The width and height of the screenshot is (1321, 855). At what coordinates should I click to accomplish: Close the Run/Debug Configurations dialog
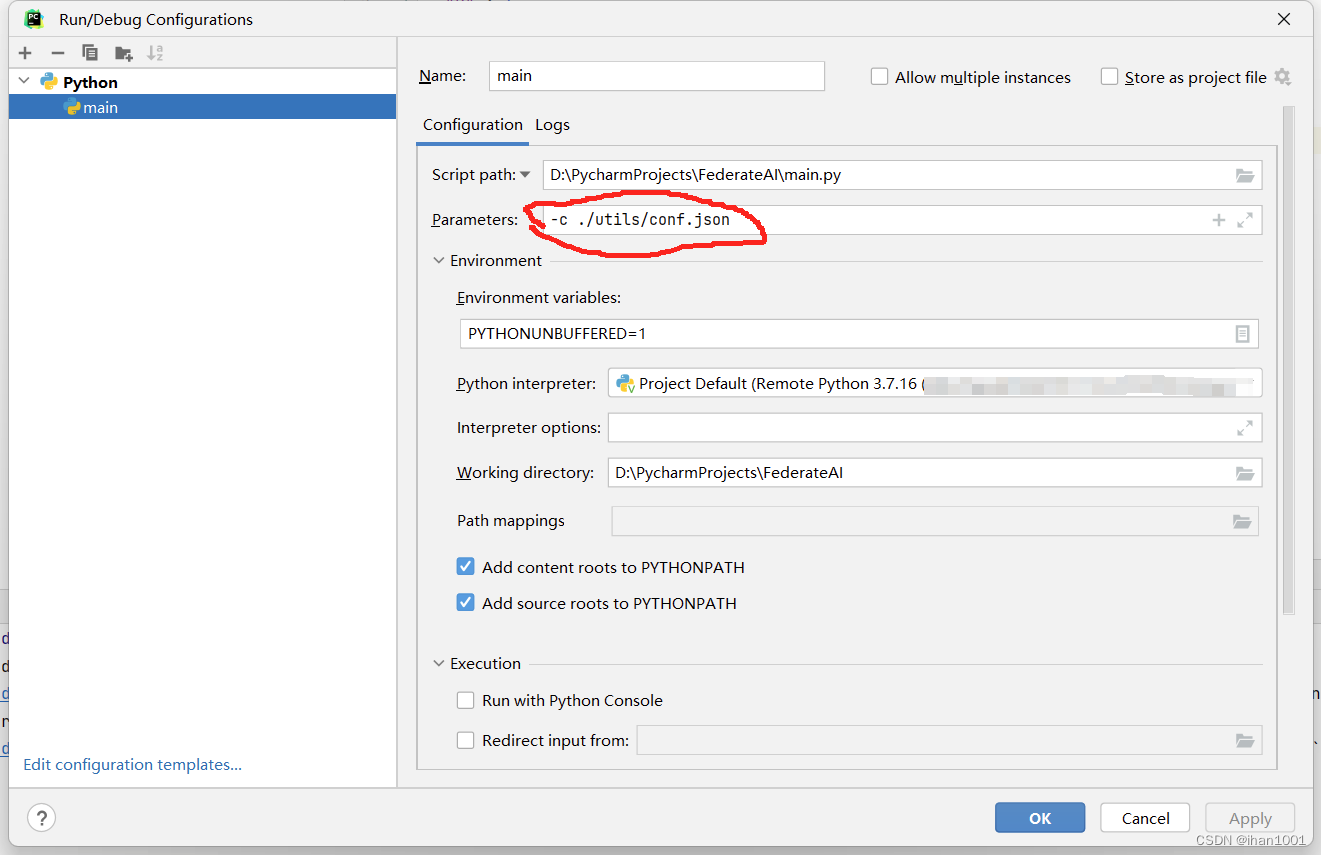pos(1284,19)
